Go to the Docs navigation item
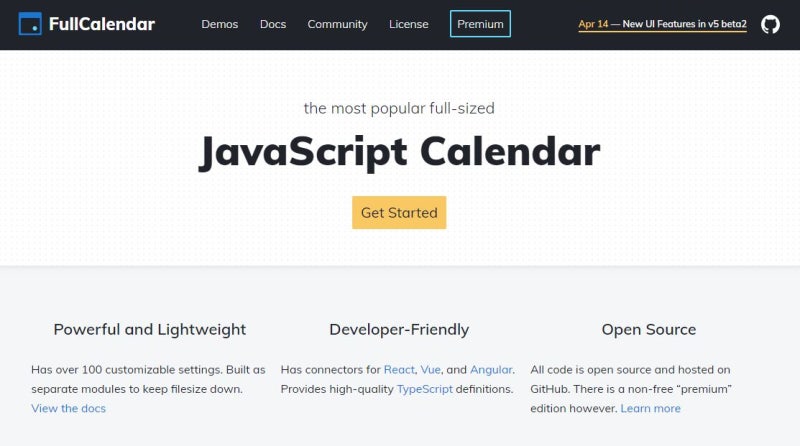Screen dimensions: 800x446 (273, 24)
